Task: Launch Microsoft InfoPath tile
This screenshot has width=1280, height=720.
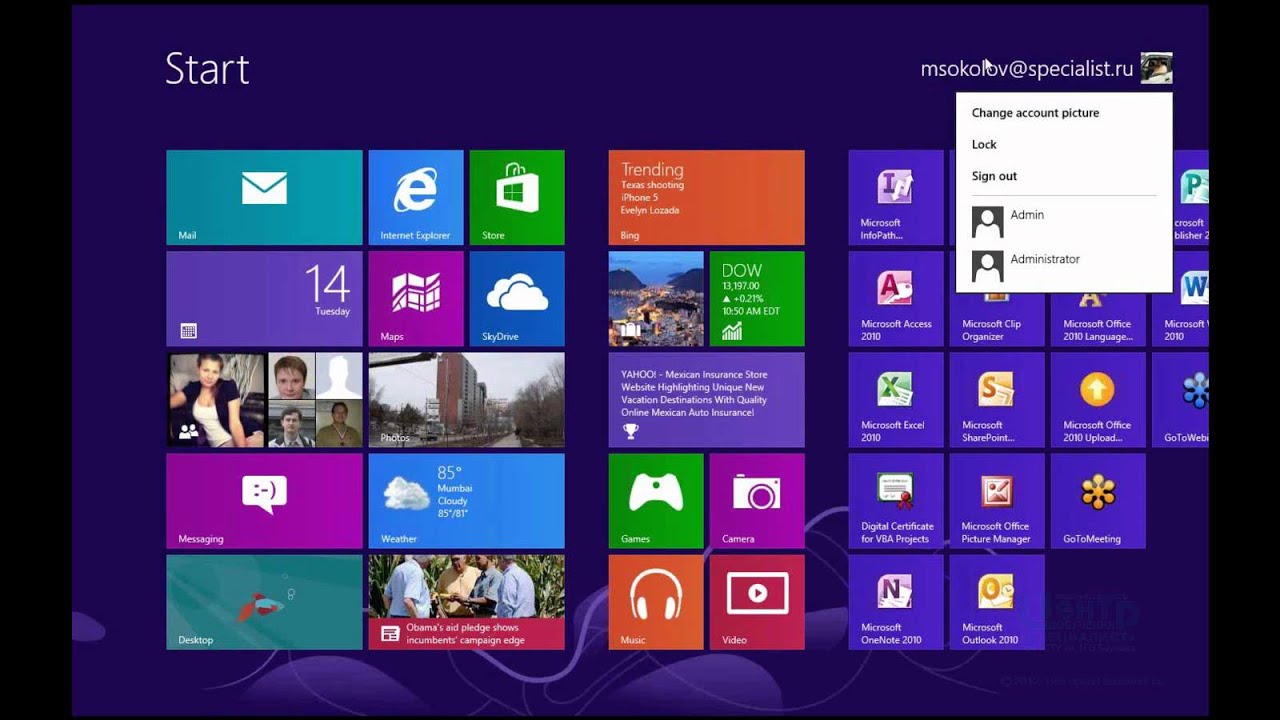Action: click(x=896, y=197)
